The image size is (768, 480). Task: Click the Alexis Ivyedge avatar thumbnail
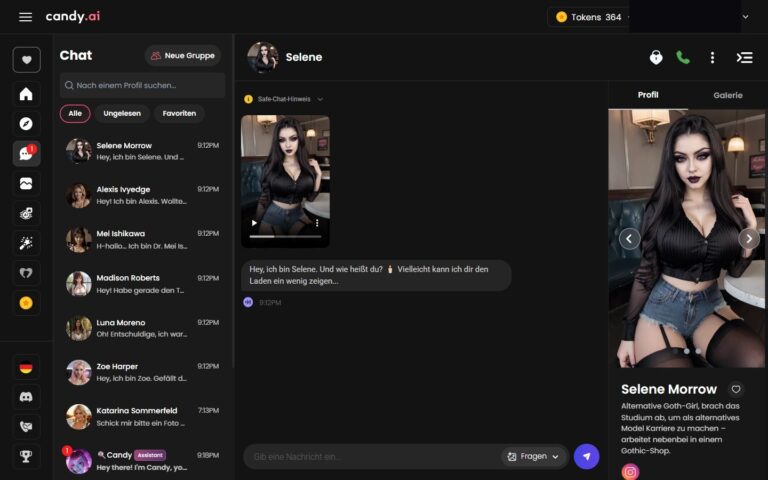coord(78,195)
